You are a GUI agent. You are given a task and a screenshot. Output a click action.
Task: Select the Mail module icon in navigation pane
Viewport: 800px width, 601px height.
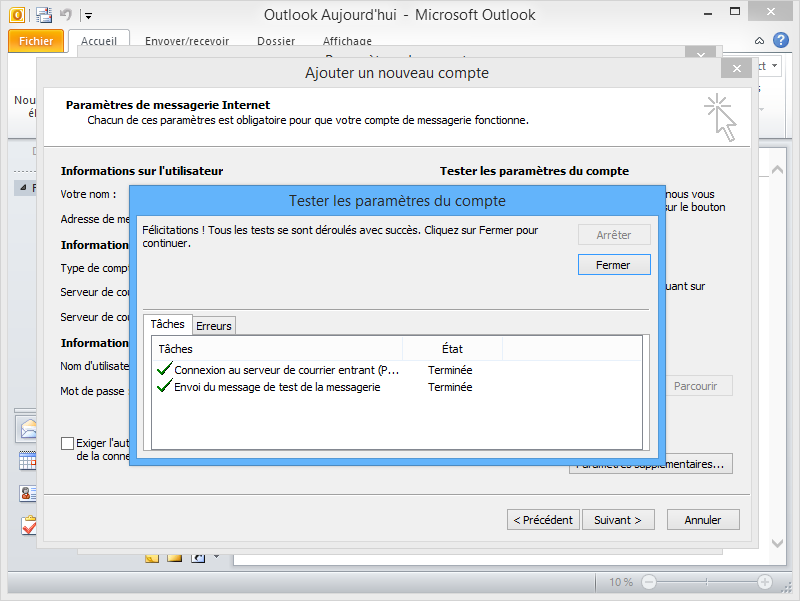28,428
